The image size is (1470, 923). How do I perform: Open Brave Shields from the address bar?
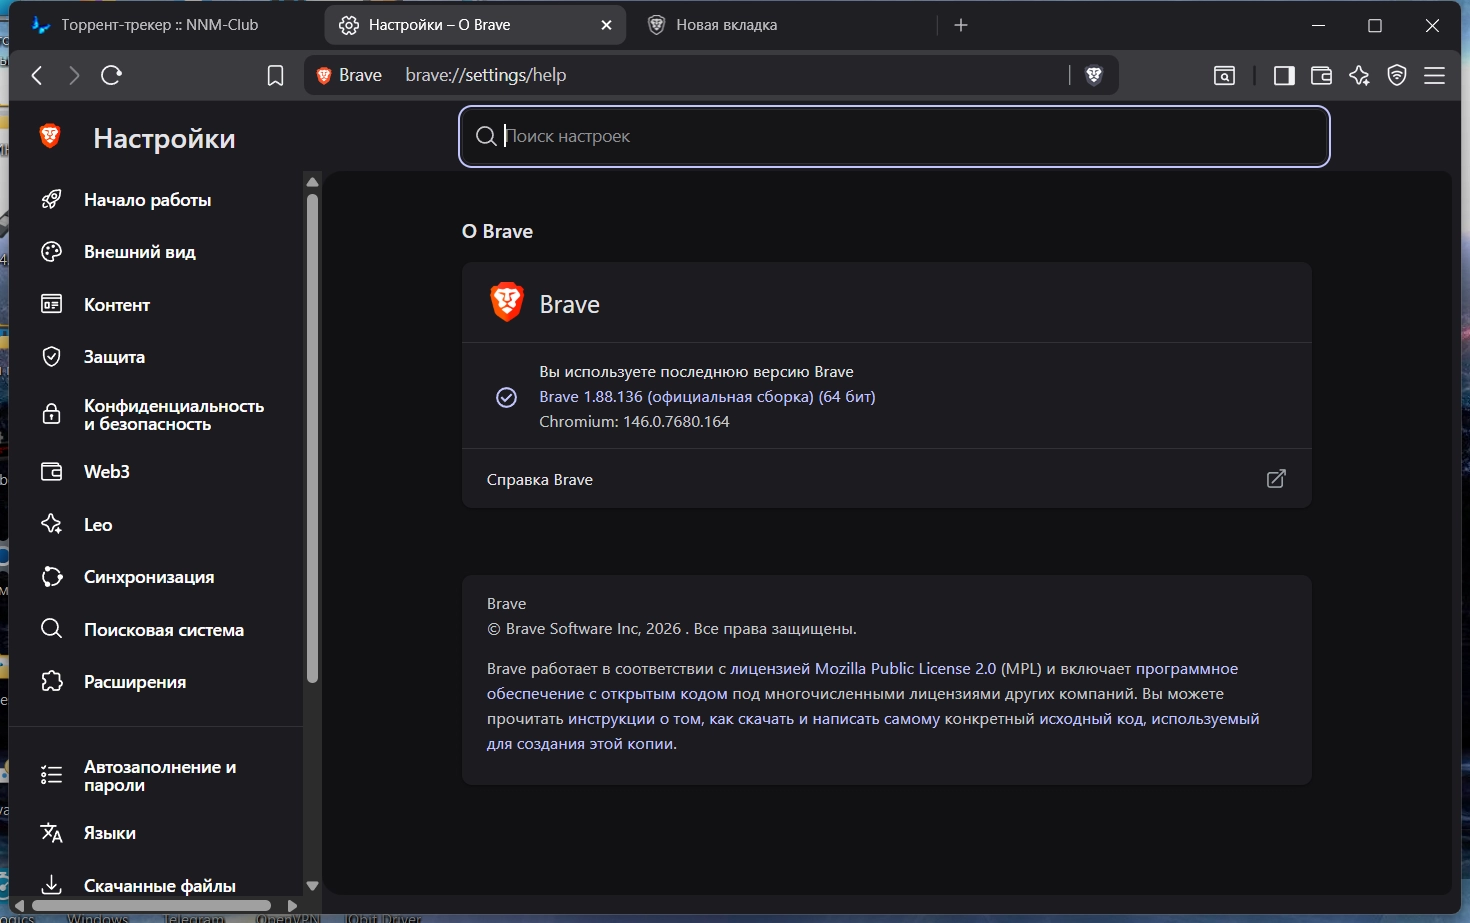1094,75
